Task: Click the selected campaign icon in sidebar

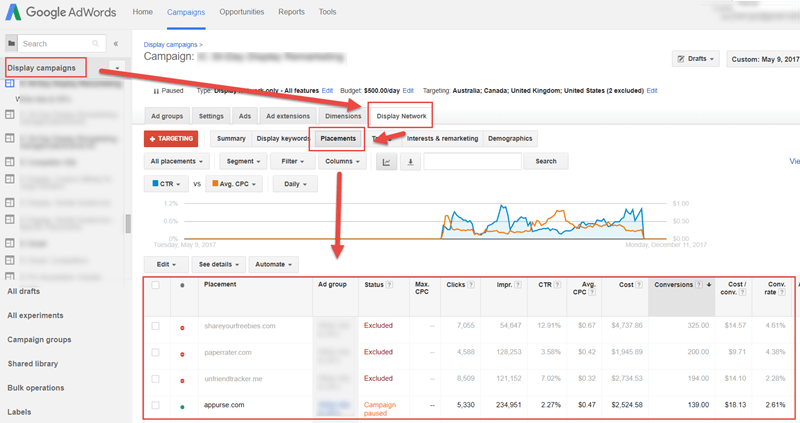Action: click(10, 83)
